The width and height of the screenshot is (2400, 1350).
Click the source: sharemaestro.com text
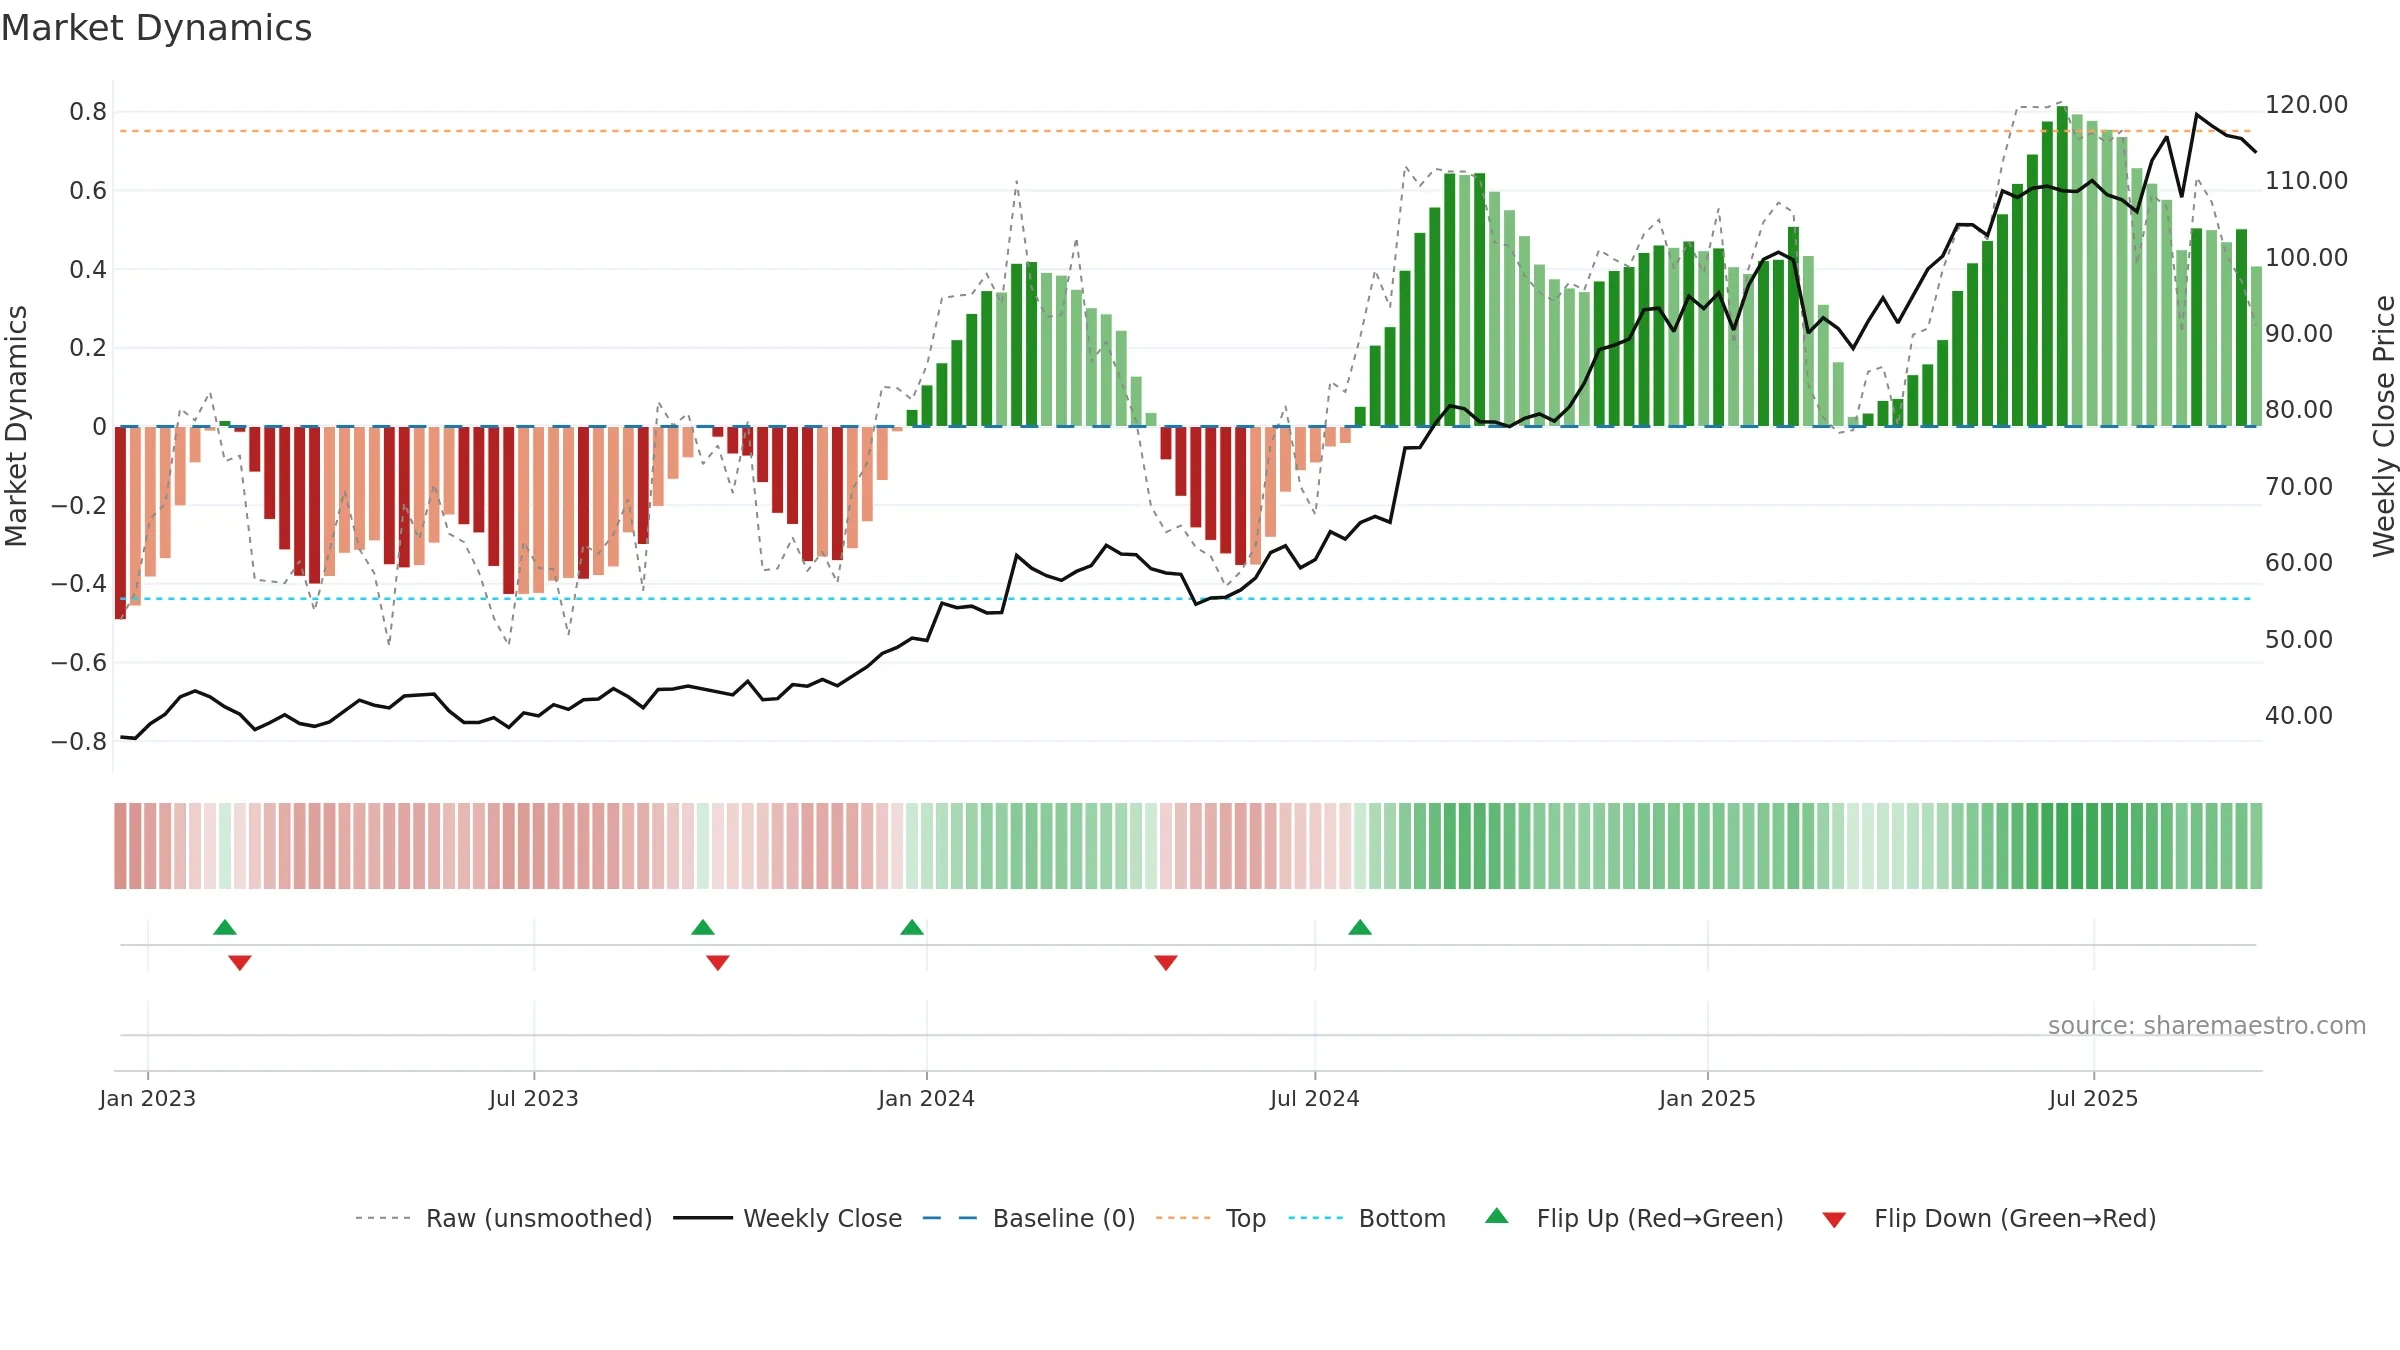click(x=2207, y=1026)
